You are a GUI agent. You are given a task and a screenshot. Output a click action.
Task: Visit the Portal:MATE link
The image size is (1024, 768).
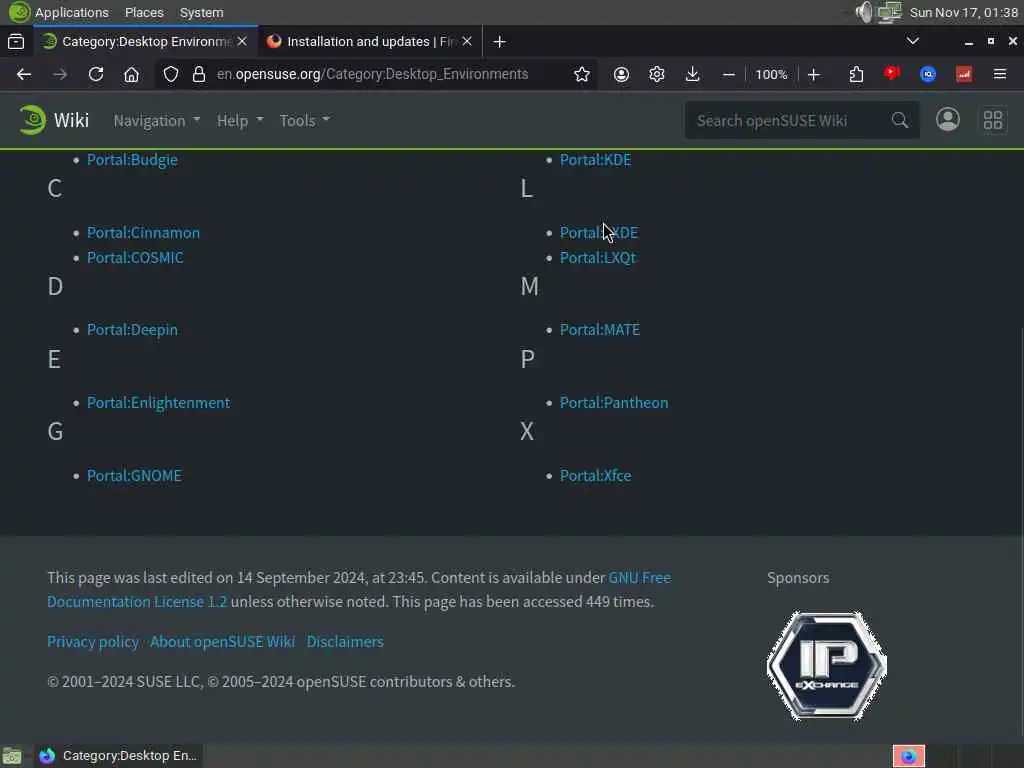click(600, 330)
